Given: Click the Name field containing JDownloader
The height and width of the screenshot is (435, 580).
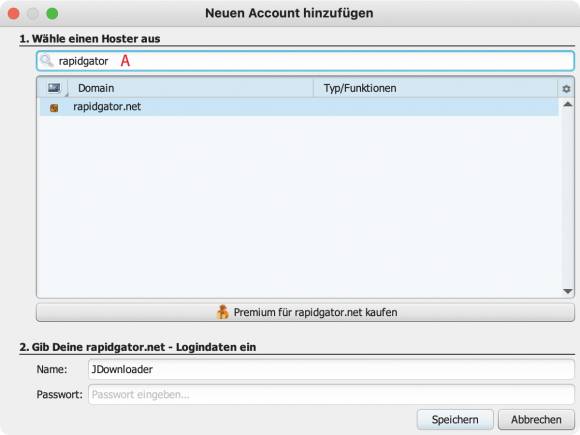Looking at the screenshot, I should click(331, 369).
